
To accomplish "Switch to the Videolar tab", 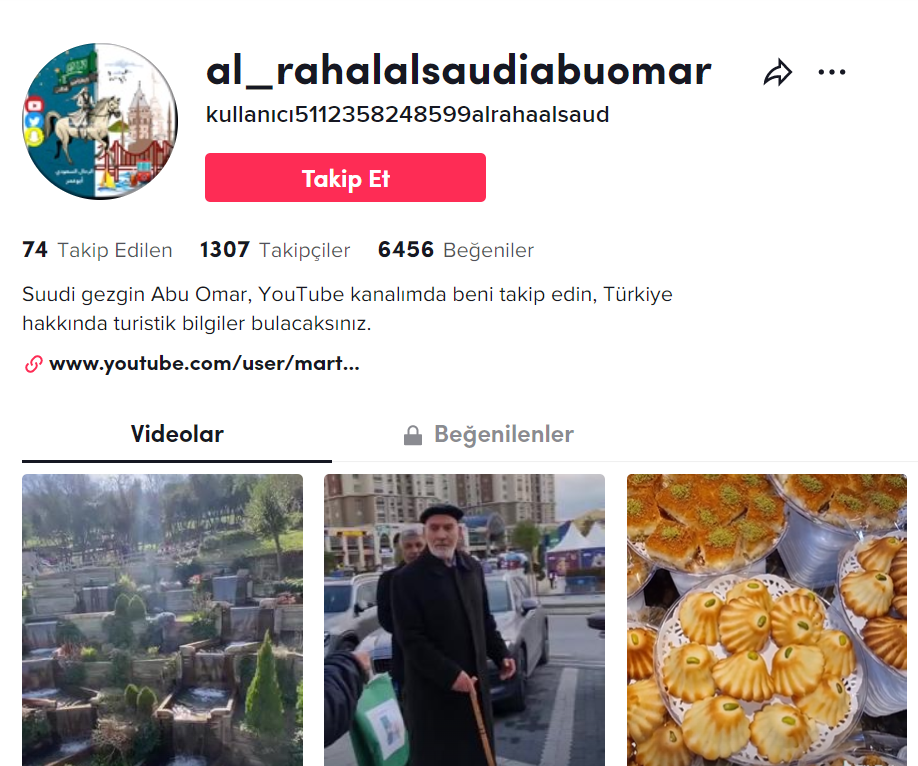I will pos(177,434).
